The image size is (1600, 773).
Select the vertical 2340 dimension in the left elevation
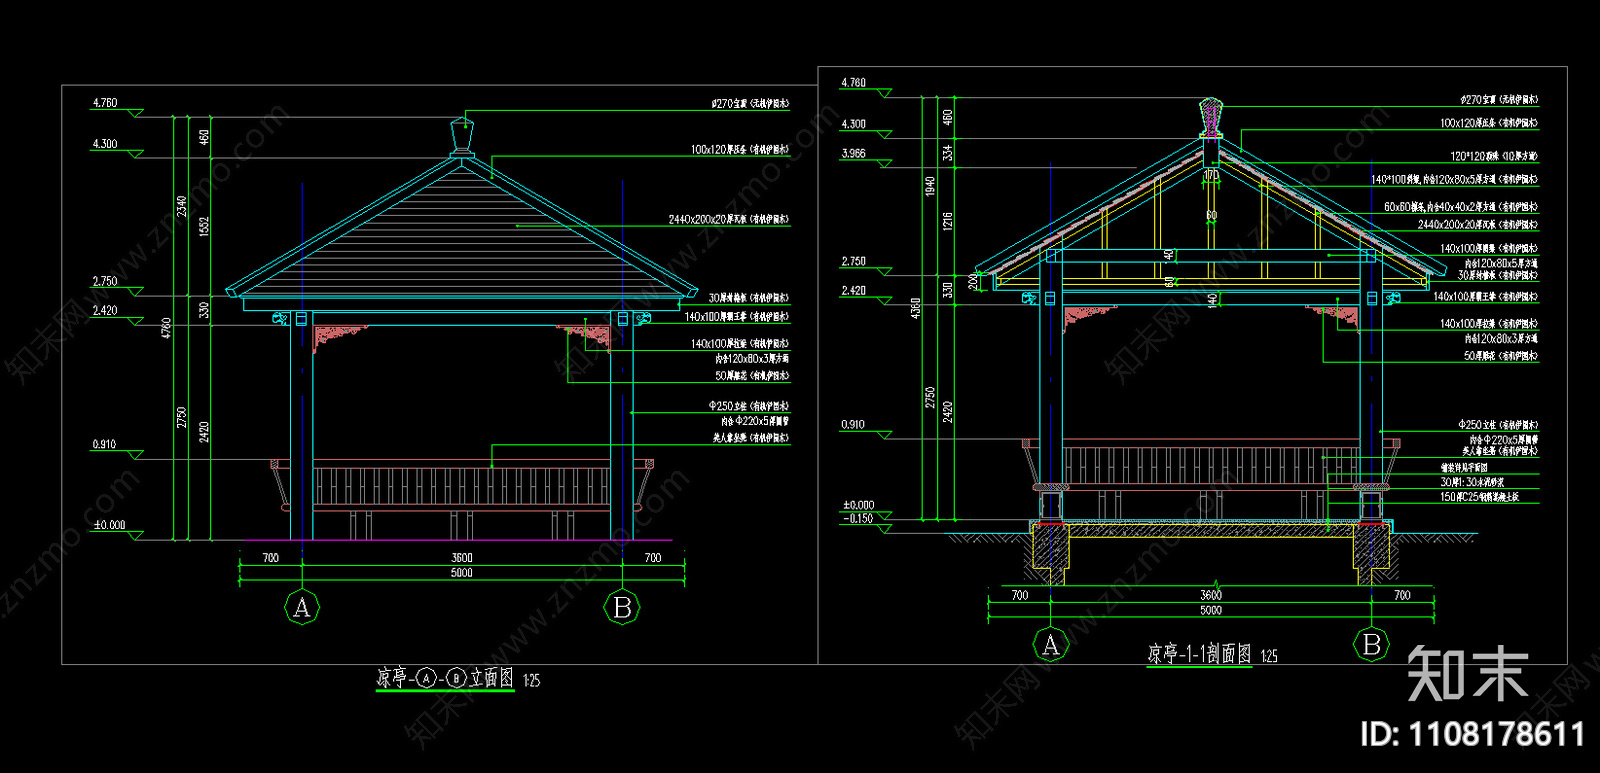181,206
